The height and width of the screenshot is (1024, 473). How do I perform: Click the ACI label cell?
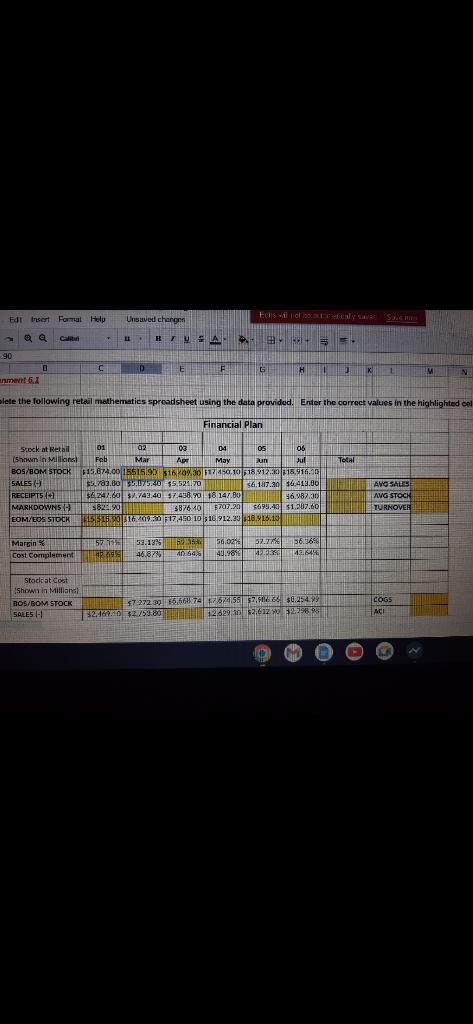pyautogui.click(x=391, y=611)
